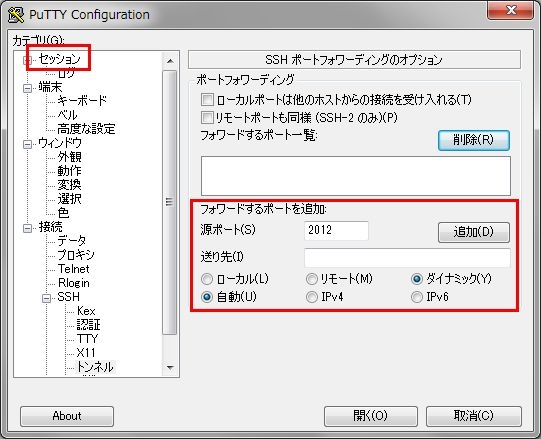Image resolution: width=541 pixels, height=439 pixels.
Task: Select リモート(M) radio button
Action: pyautogui.click(x=312, y=279)
